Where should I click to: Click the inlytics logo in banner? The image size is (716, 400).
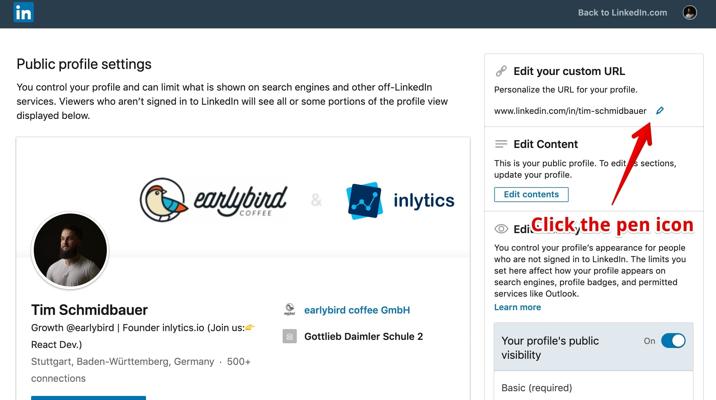(x=400, y=200)
